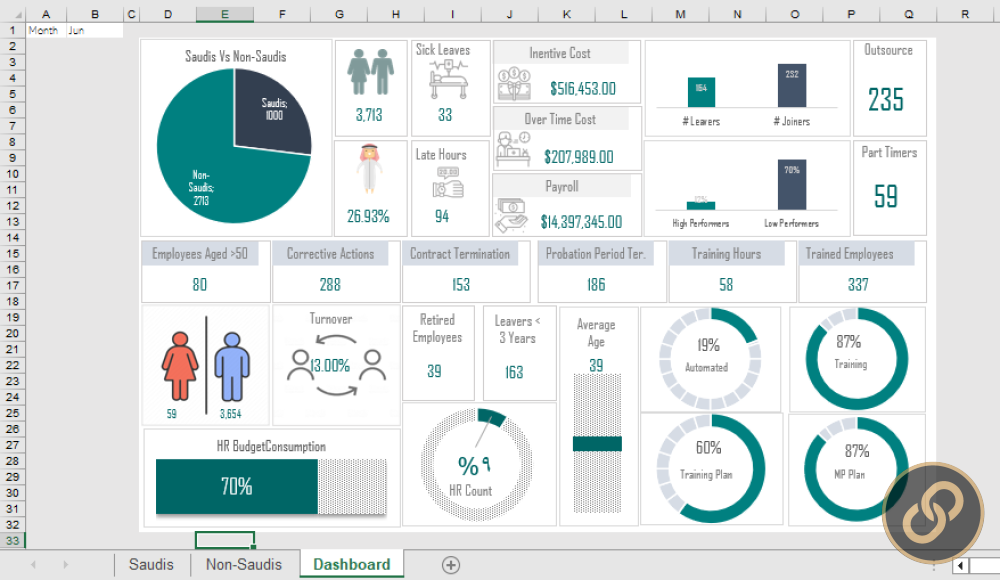Click the 19% Automated donut chart

click(710, 359)
